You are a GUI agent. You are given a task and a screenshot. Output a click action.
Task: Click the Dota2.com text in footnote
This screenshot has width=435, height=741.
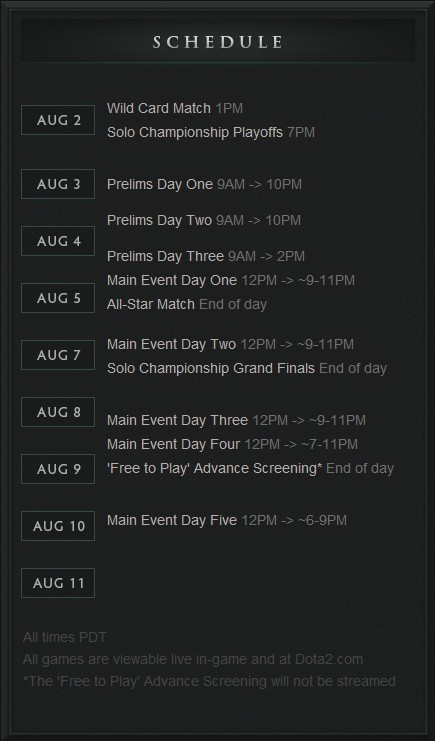coord(329,659)
